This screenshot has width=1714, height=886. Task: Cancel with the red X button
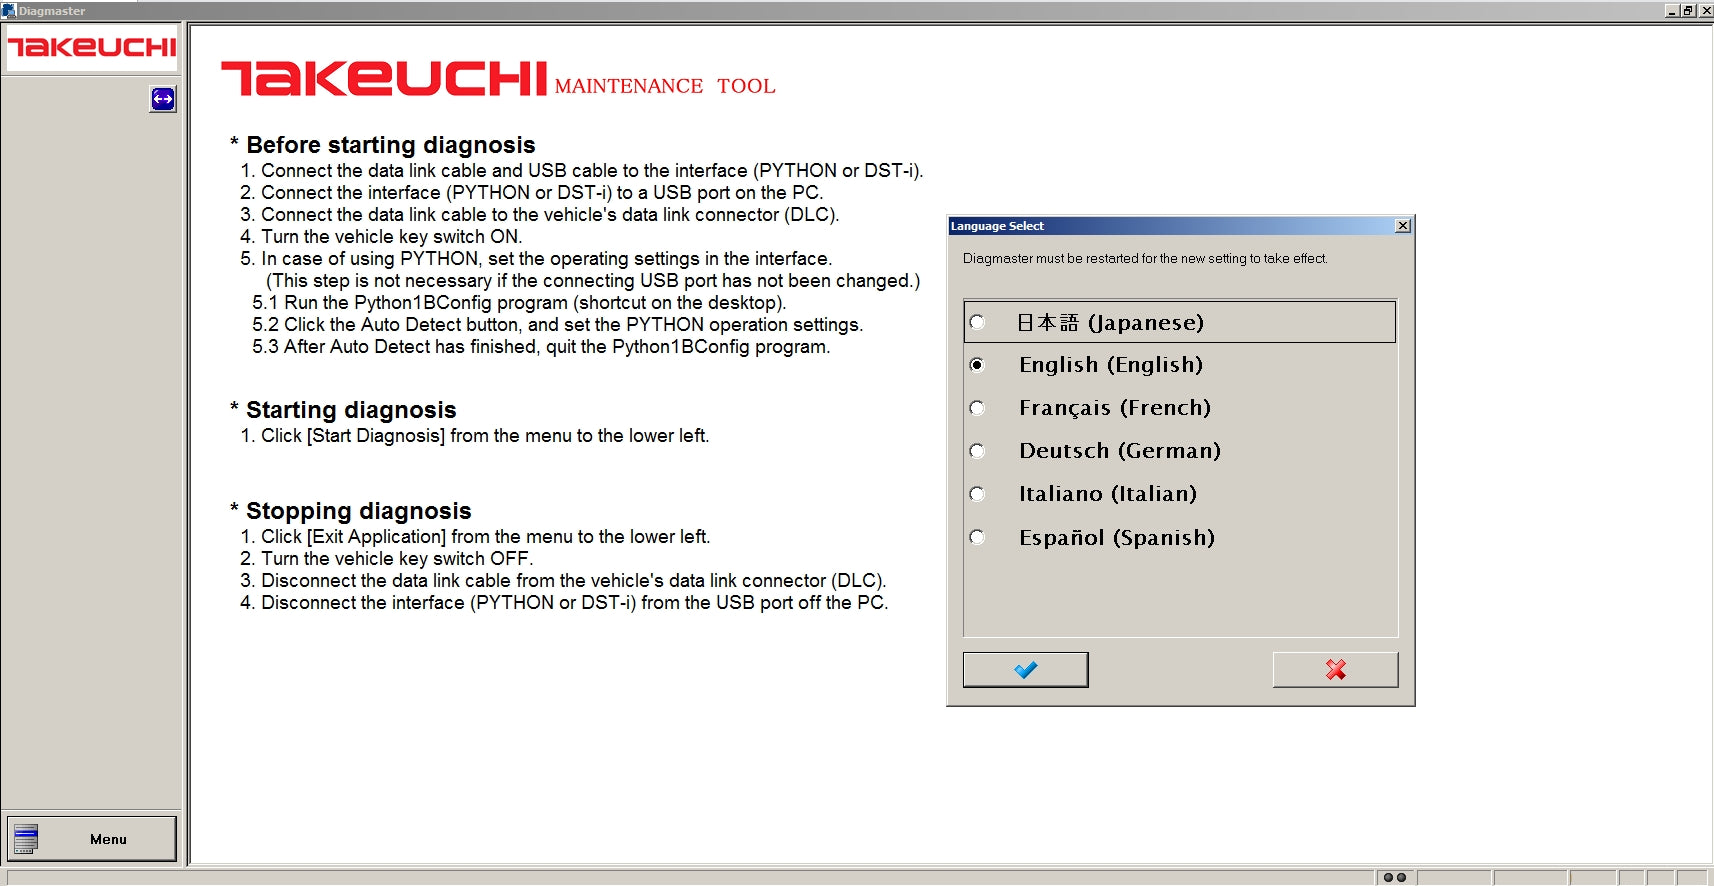pos(1335,670)
